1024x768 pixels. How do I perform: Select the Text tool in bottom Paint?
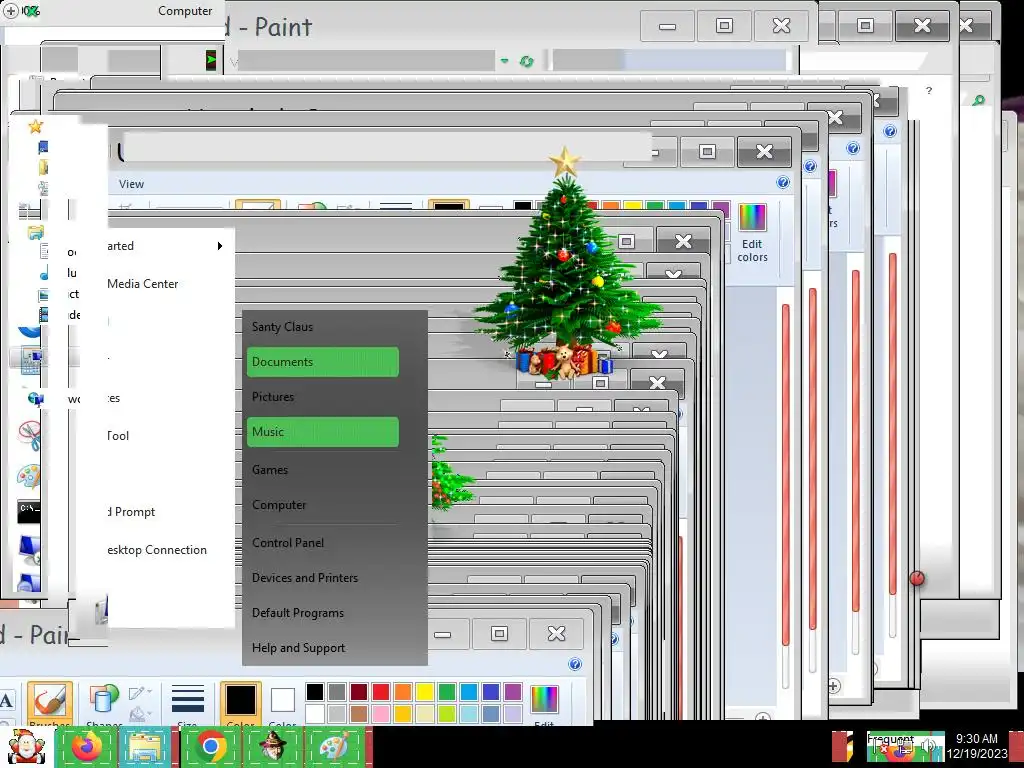pos(7,701)
